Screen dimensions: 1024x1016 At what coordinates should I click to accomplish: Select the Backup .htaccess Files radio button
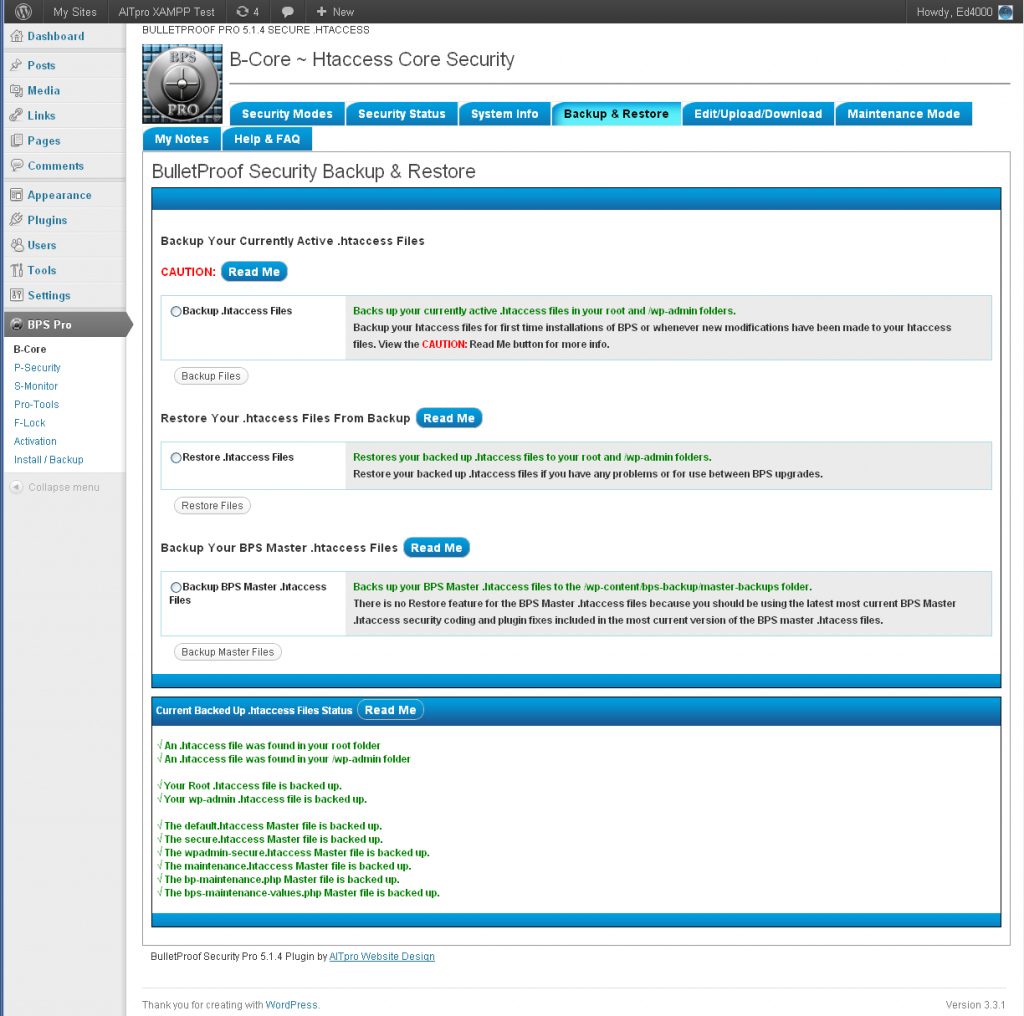[x=176, y=310]
